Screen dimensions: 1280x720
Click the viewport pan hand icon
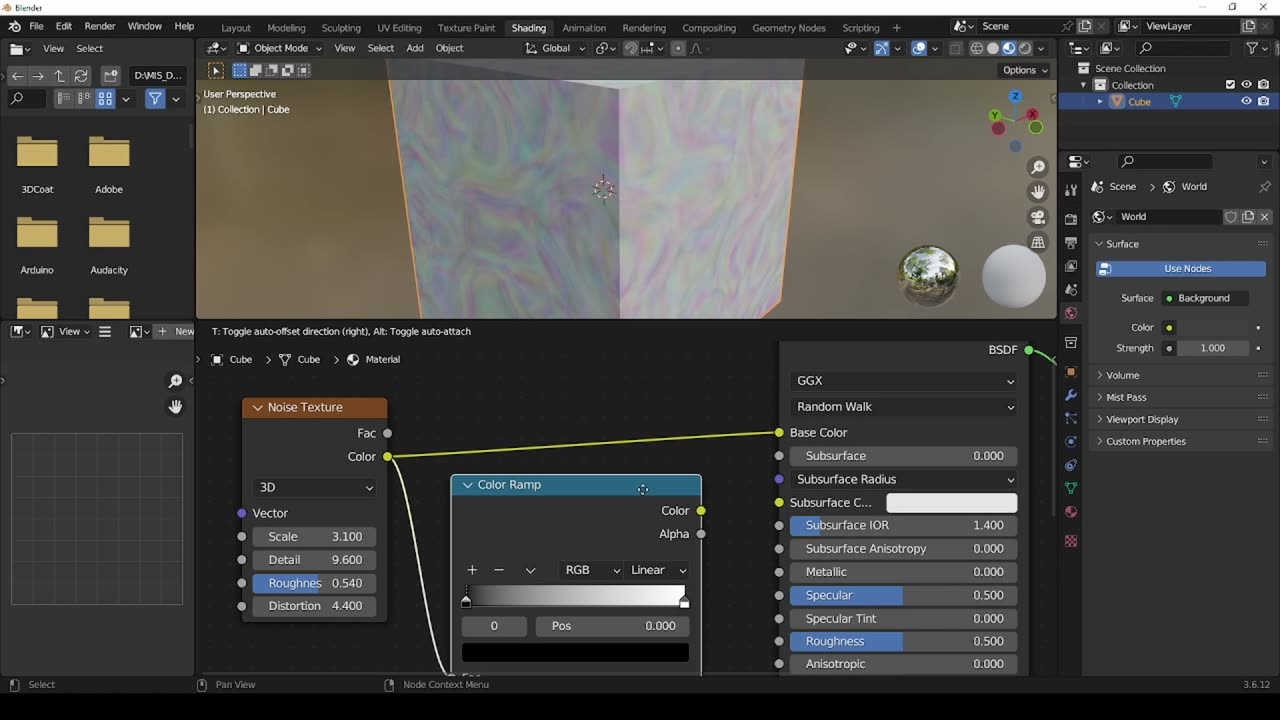coord(1038,192)
